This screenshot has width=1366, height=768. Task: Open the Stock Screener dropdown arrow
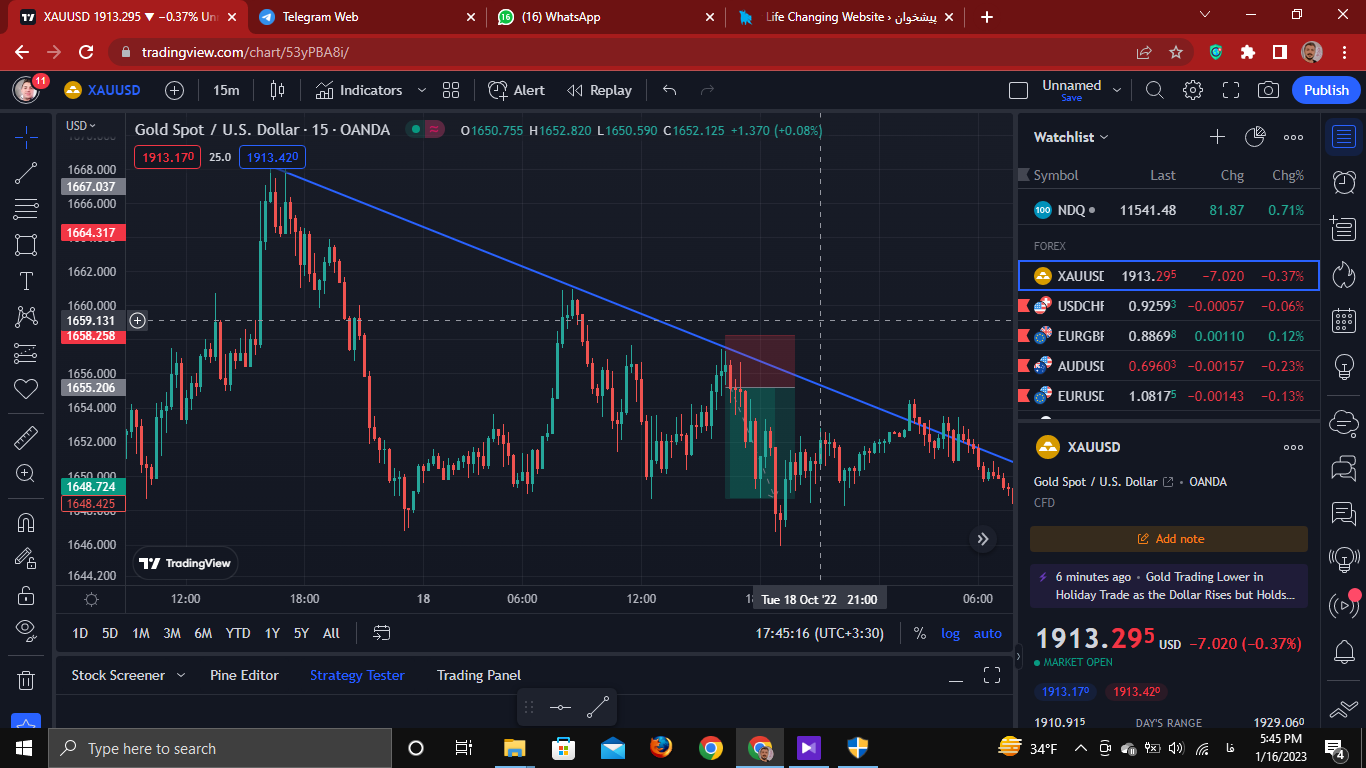coord(181,675)
